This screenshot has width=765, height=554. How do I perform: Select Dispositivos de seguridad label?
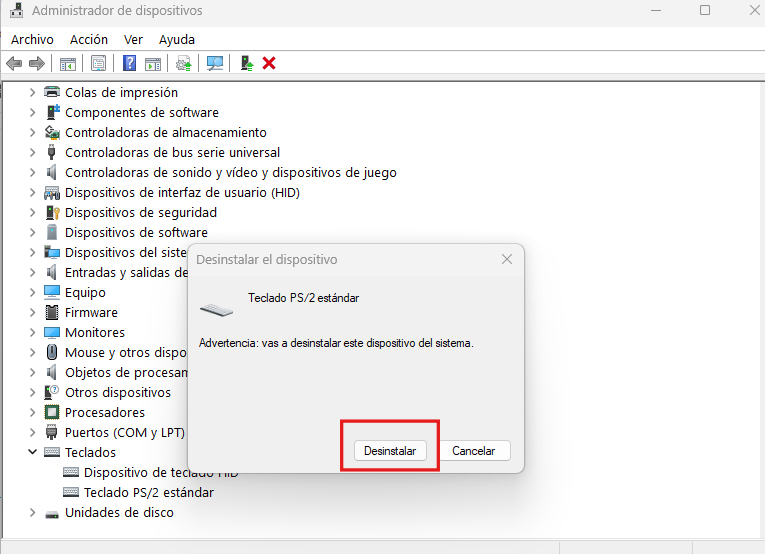(141, 213)
